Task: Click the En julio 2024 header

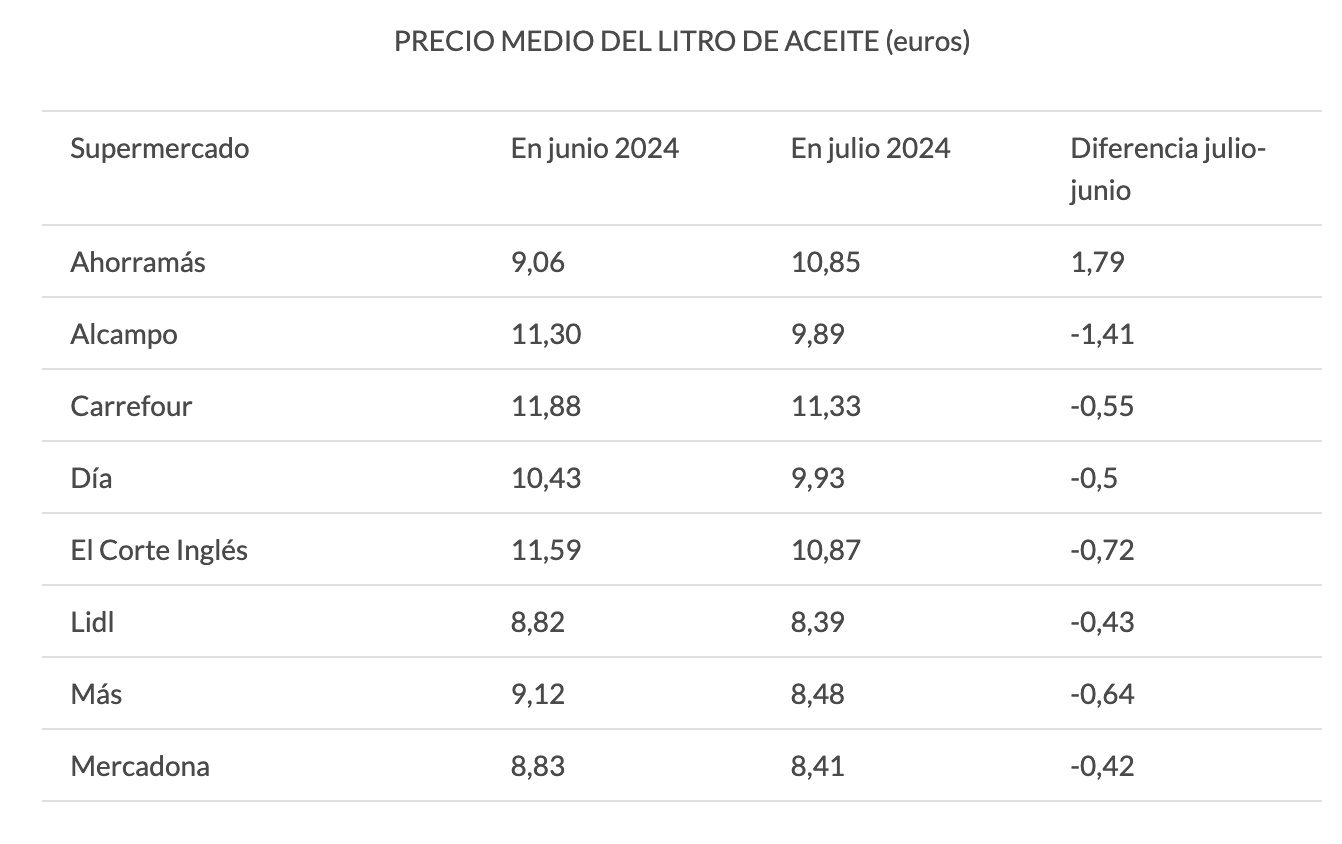Action: click(x=870, y=149)
